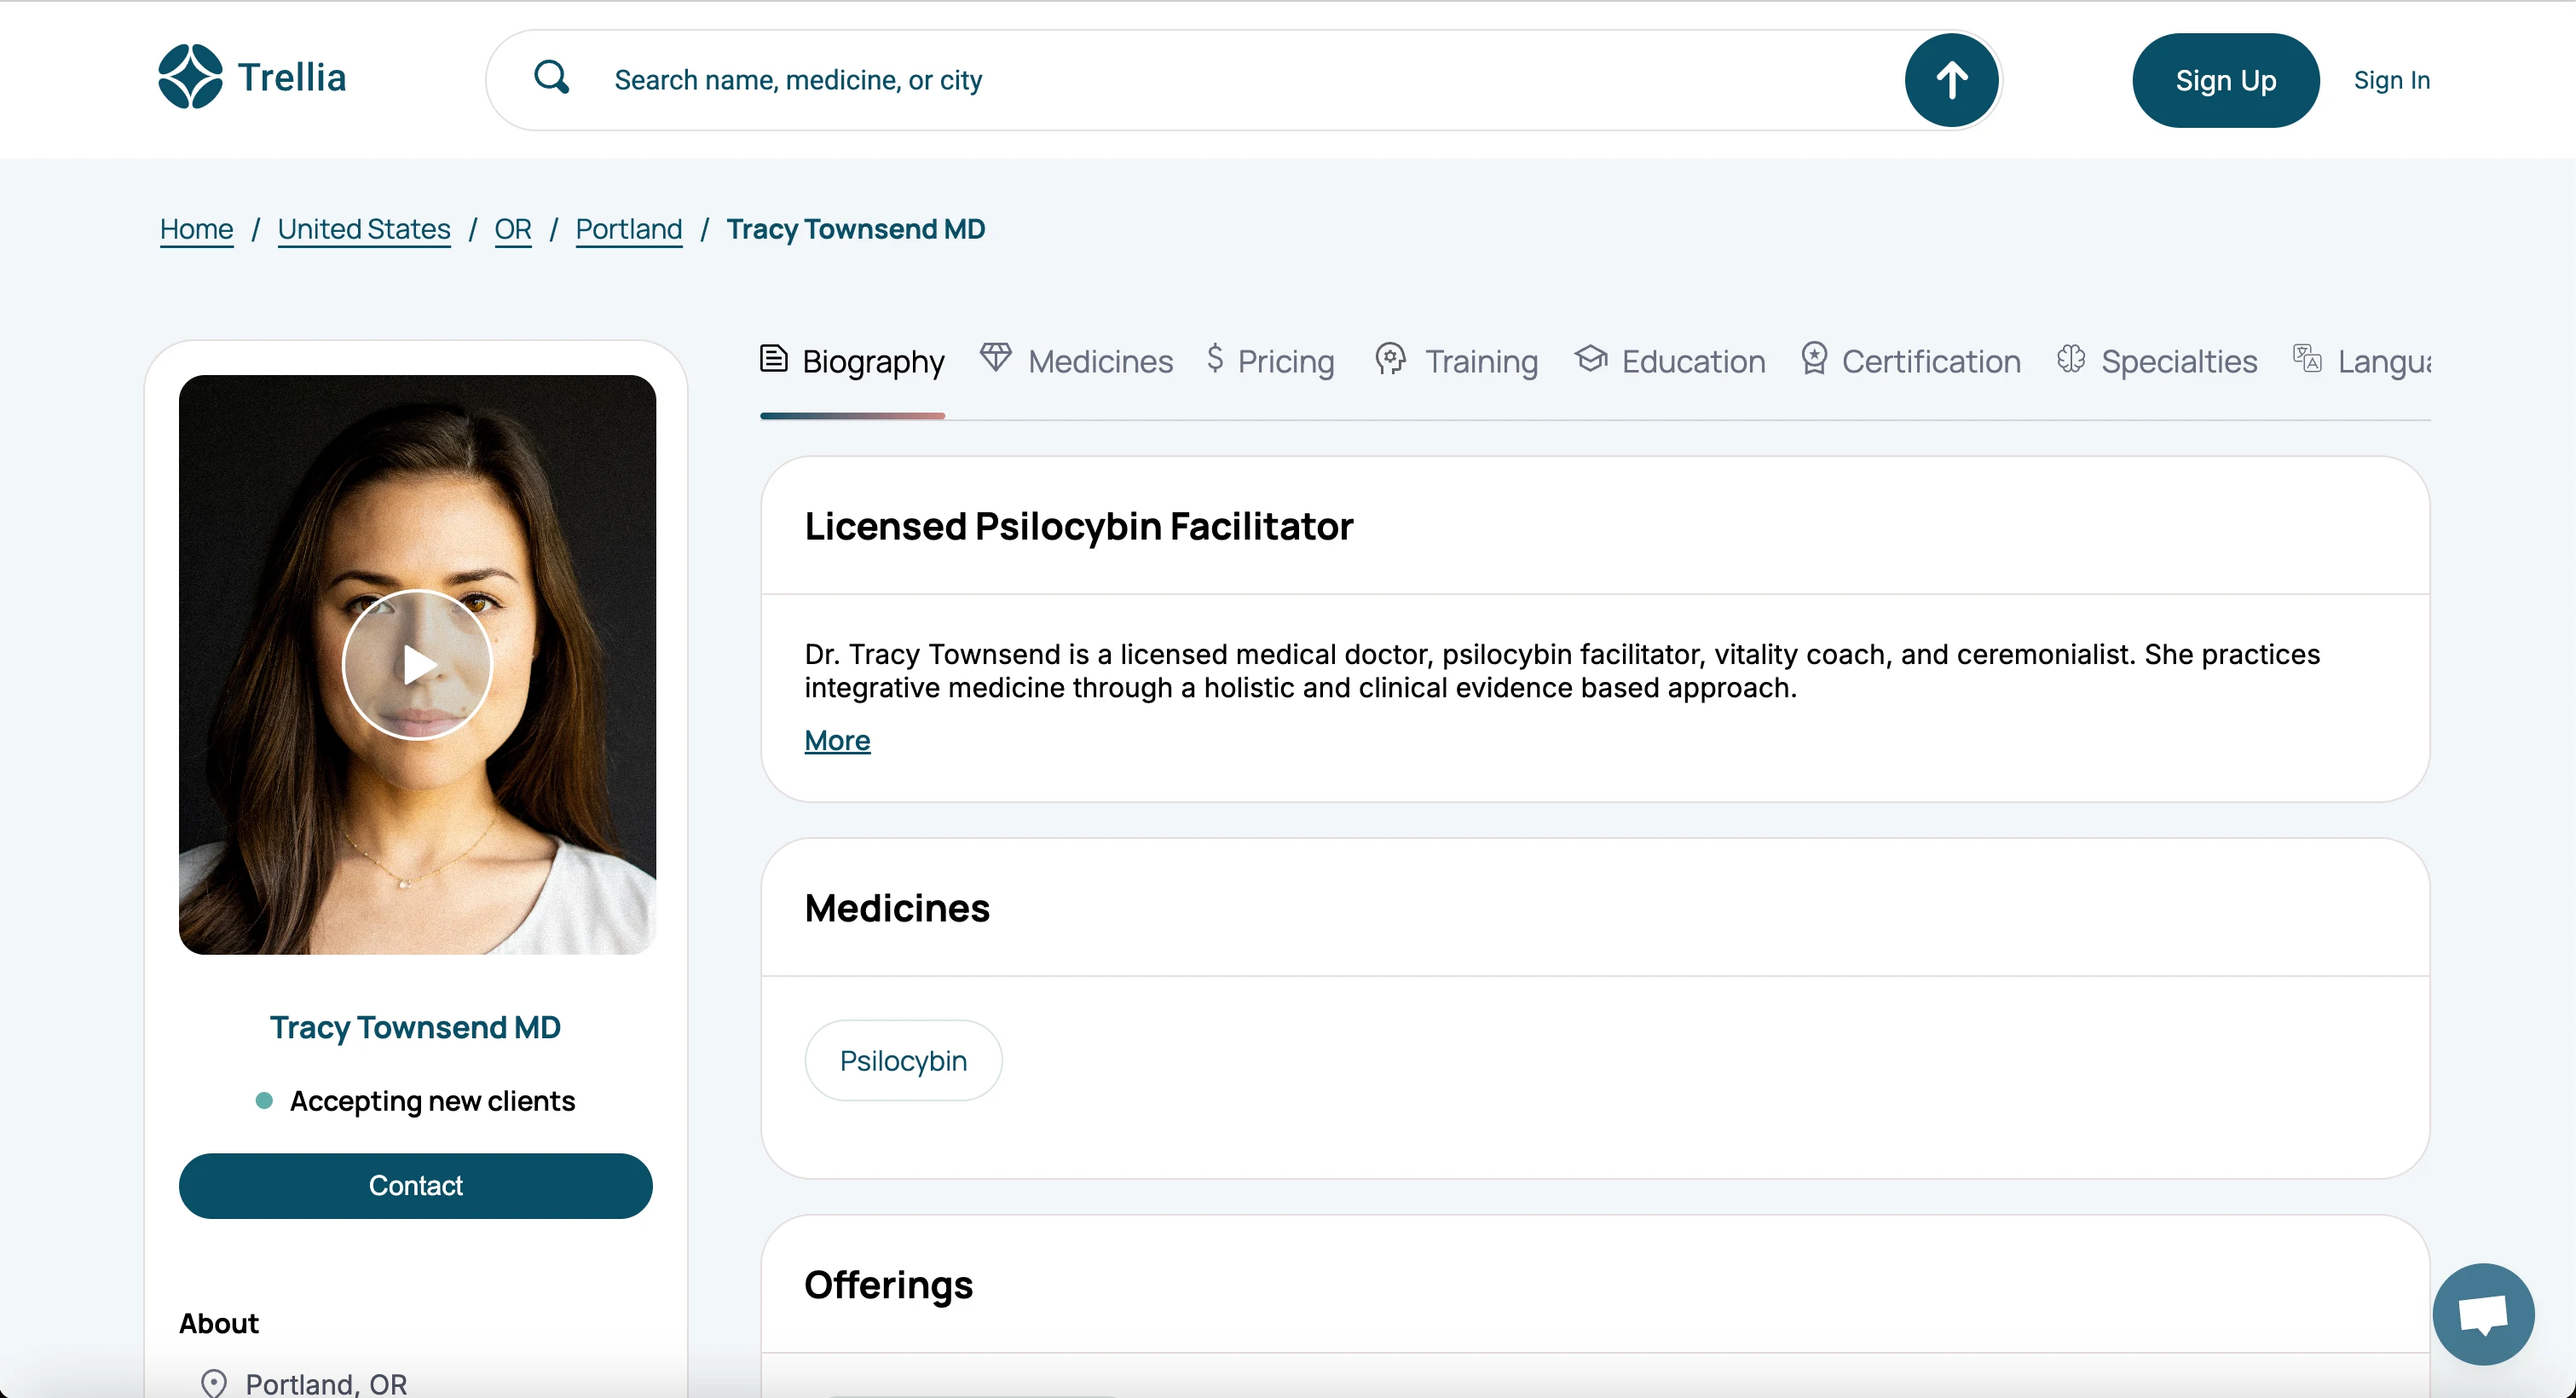Screen dimensions: 2576x1398
Task: Open the Portland breadcrumb link
Action: pyautogui.click(x=629, y=229)
